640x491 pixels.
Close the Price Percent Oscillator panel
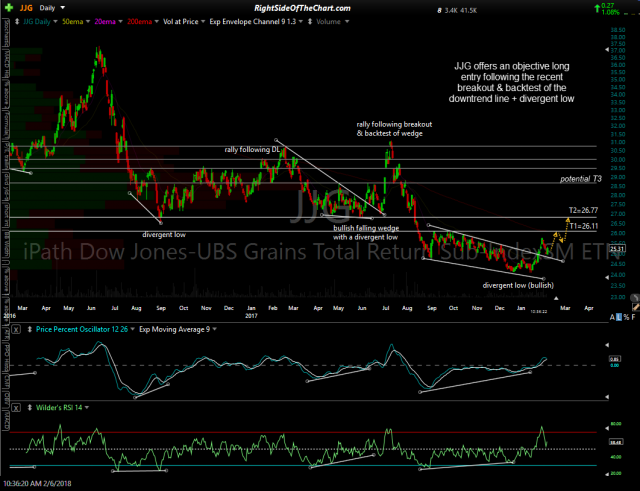point(16,329)
